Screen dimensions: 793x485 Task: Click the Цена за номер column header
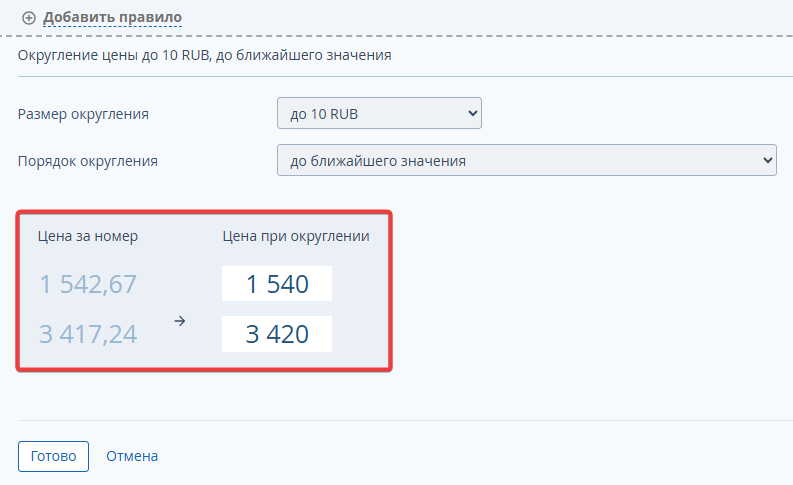click(88, 236)
